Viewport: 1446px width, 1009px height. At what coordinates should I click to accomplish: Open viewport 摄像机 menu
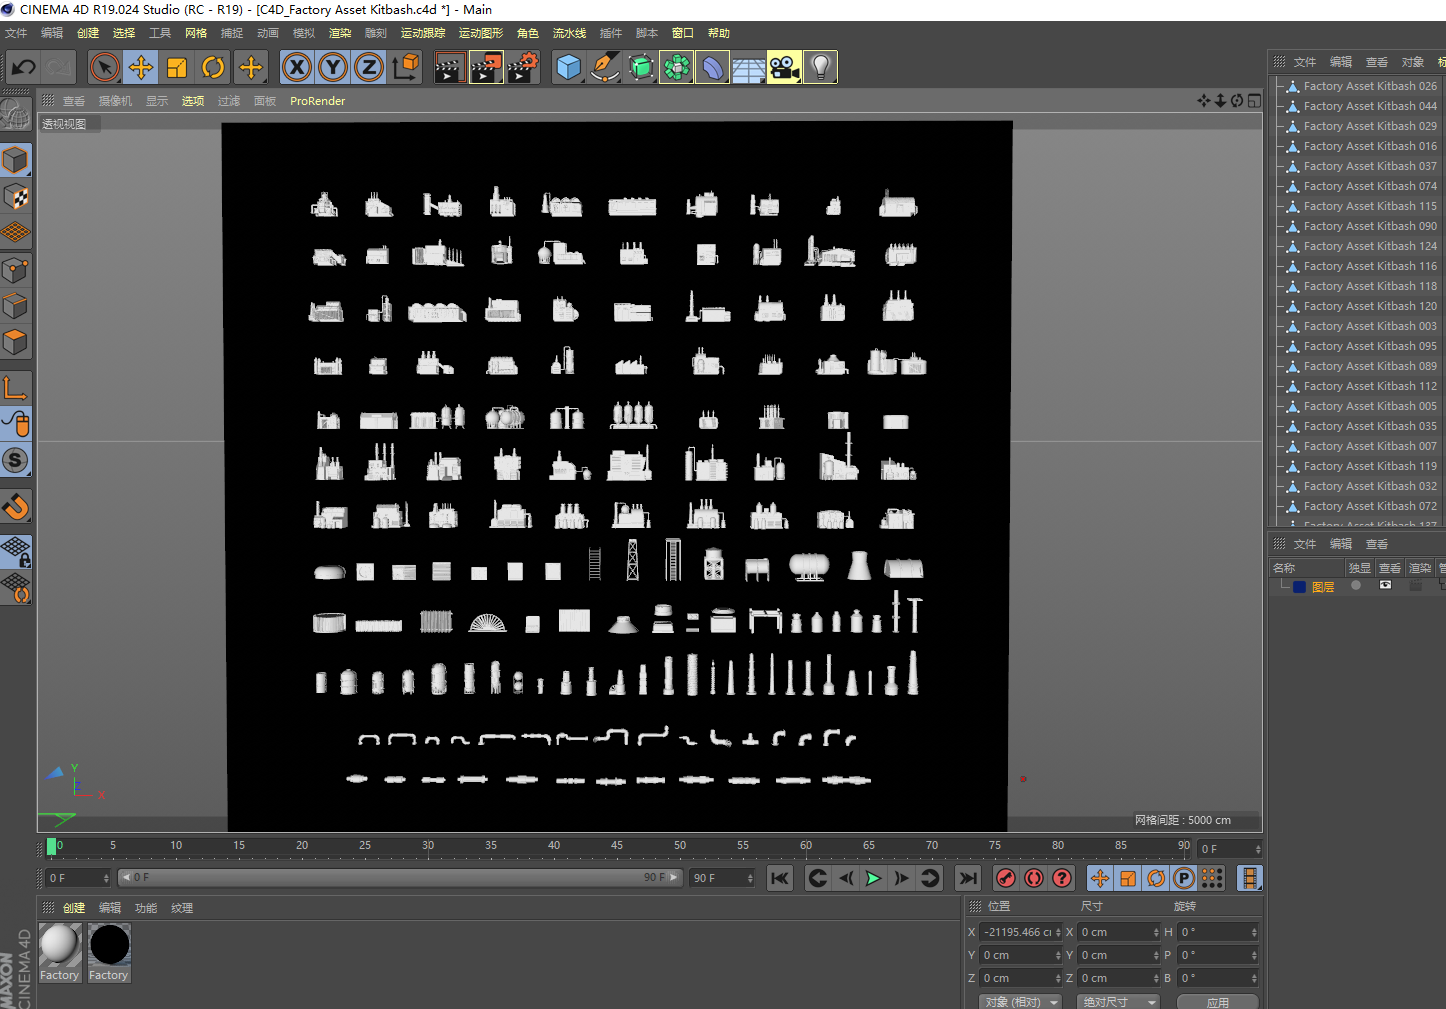coord(115,101)
